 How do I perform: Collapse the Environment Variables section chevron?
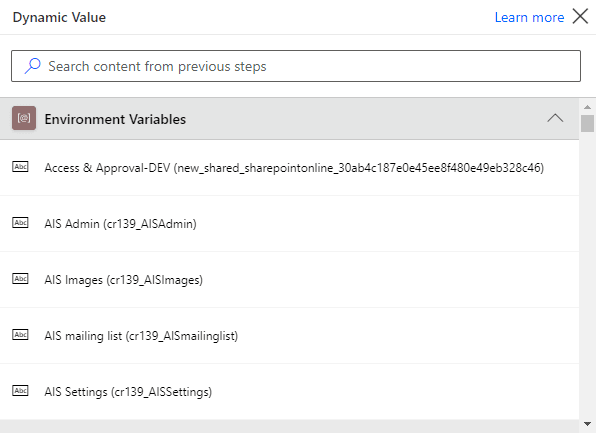555,118
